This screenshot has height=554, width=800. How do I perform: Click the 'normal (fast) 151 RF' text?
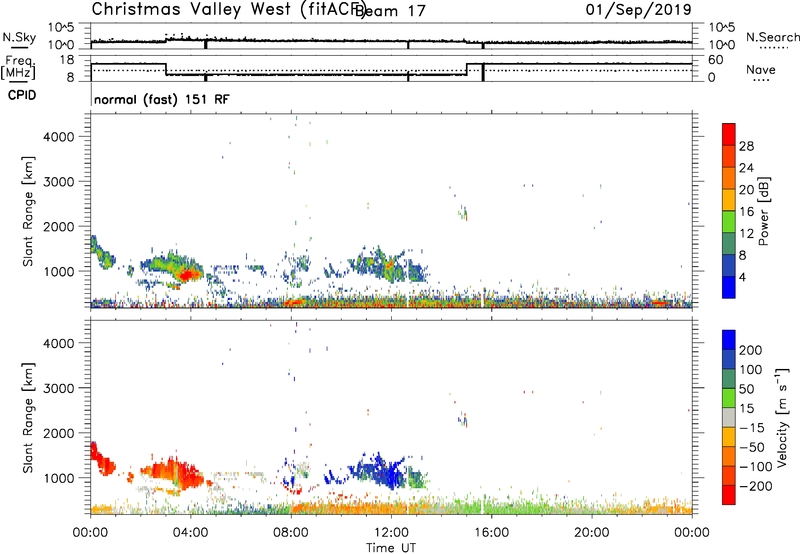pyautogui.click(x=162, y=99)
